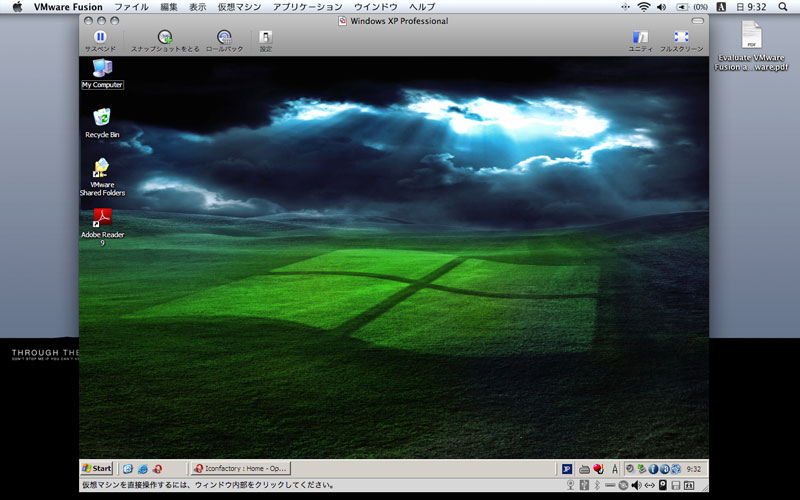Image resolution: width=800 pixels, height=500 pixels.
Task: Enter Full Screen (フルスクリーン) mode
Action: [681, 37]
